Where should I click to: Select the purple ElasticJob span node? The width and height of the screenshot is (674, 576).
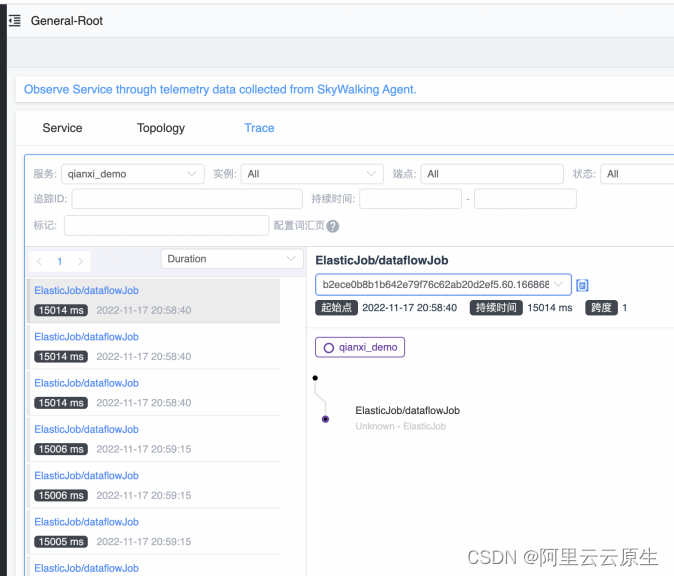click(x=325, y=419)
